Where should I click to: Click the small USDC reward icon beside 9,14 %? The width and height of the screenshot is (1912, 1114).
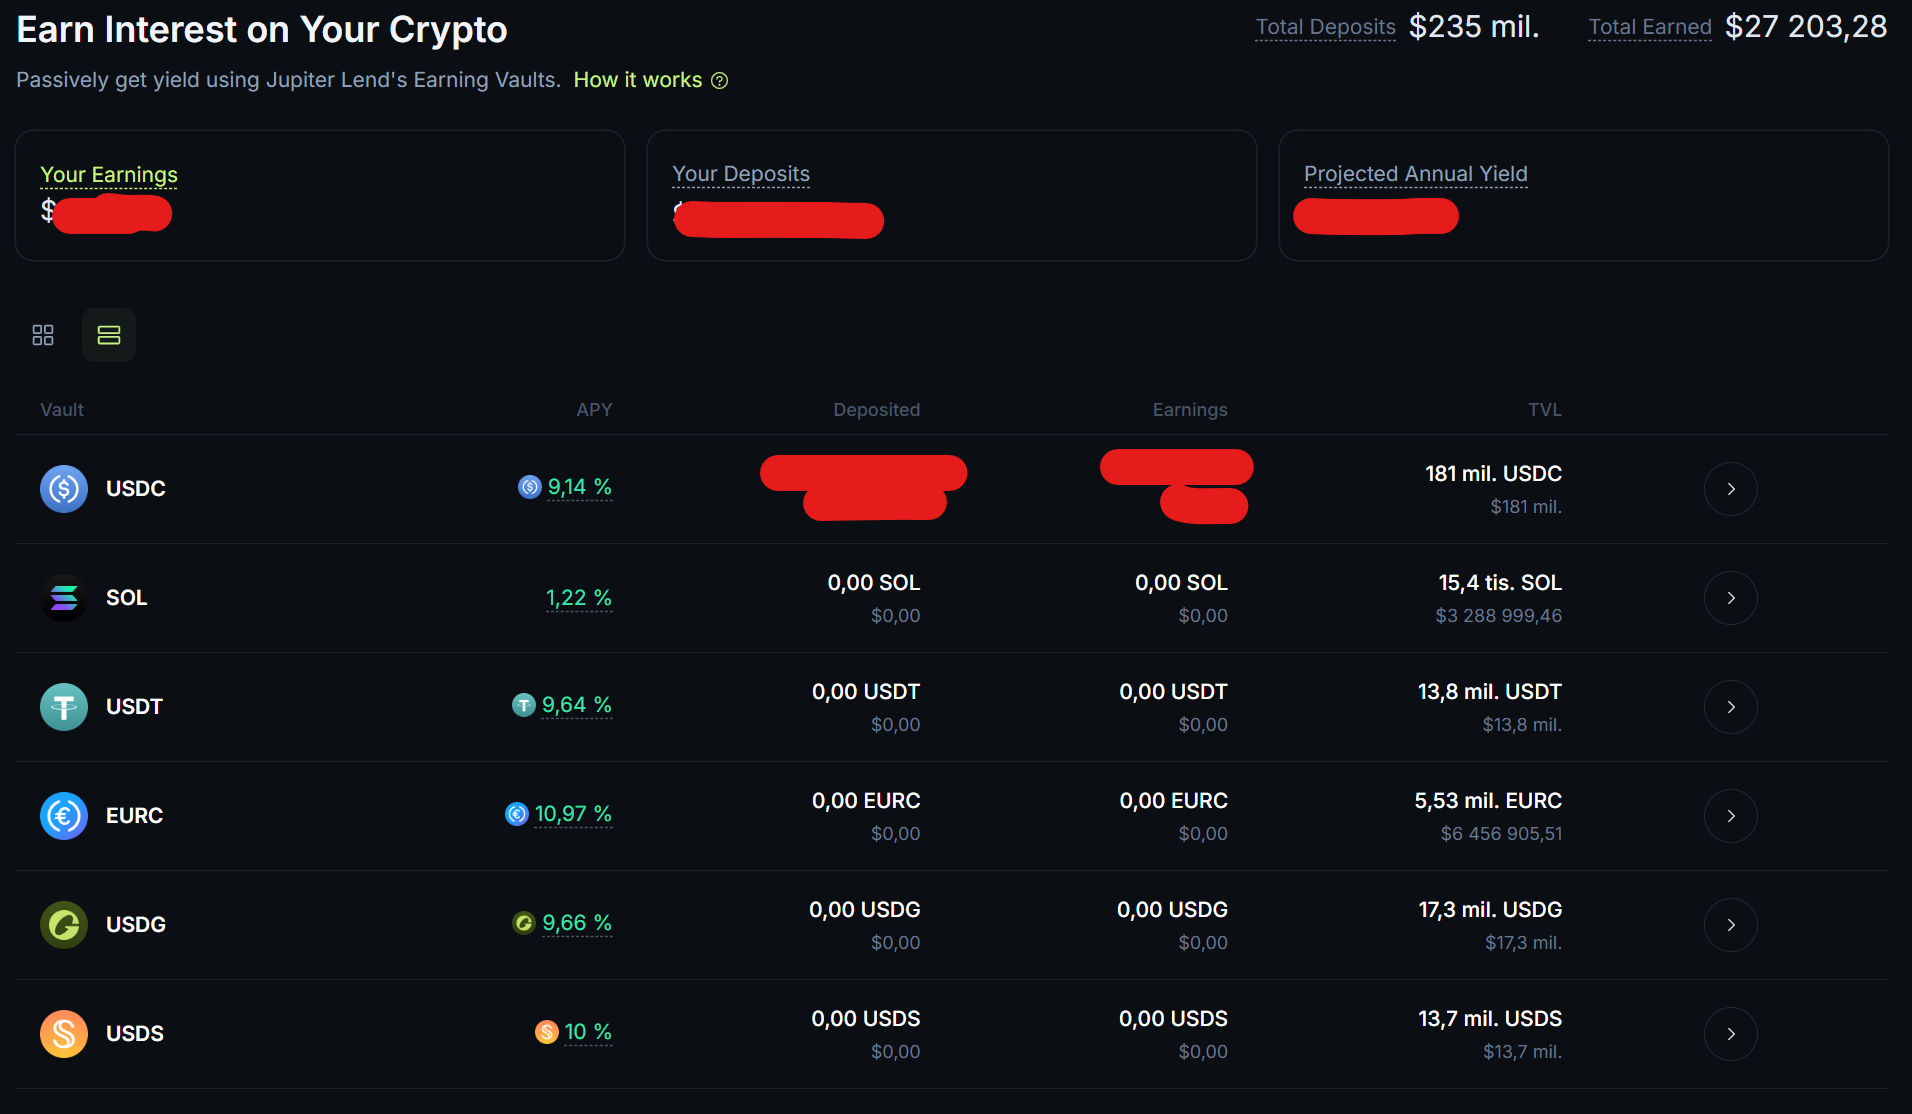[x=529, y=487]
